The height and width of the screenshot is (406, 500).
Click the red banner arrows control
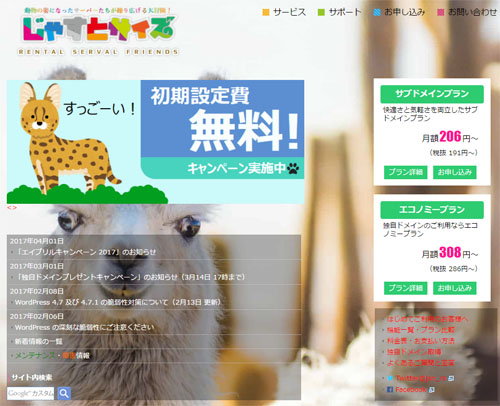click(x=12, y=207)
